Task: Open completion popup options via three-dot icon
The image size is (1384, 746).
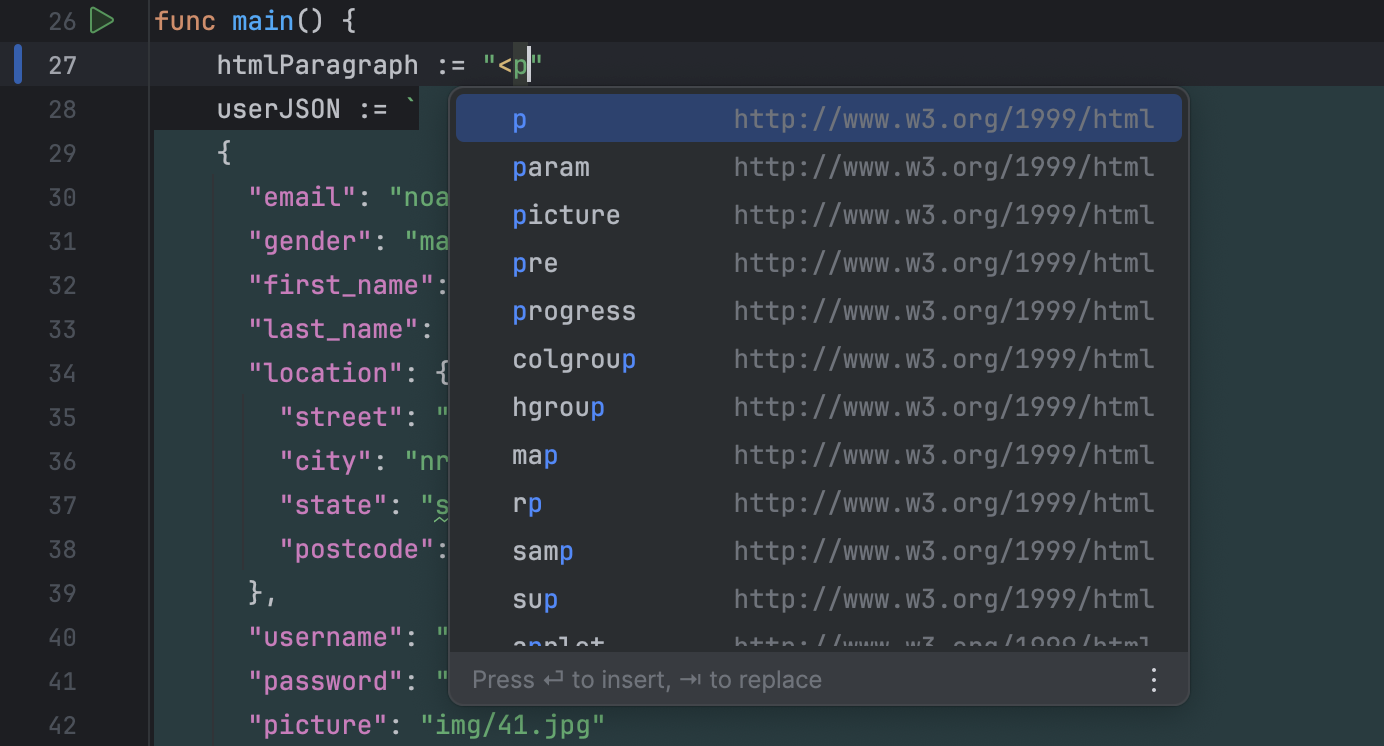Action: 1153,679
